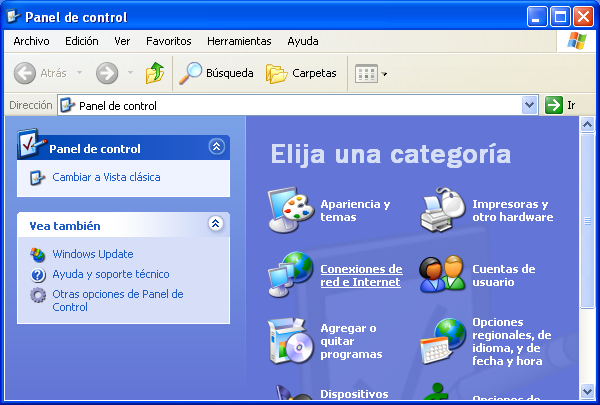The width and height of the screenshot is (600, 405).
Task: Click the Agregar o quitar programas icon
Action: (290, 340)
